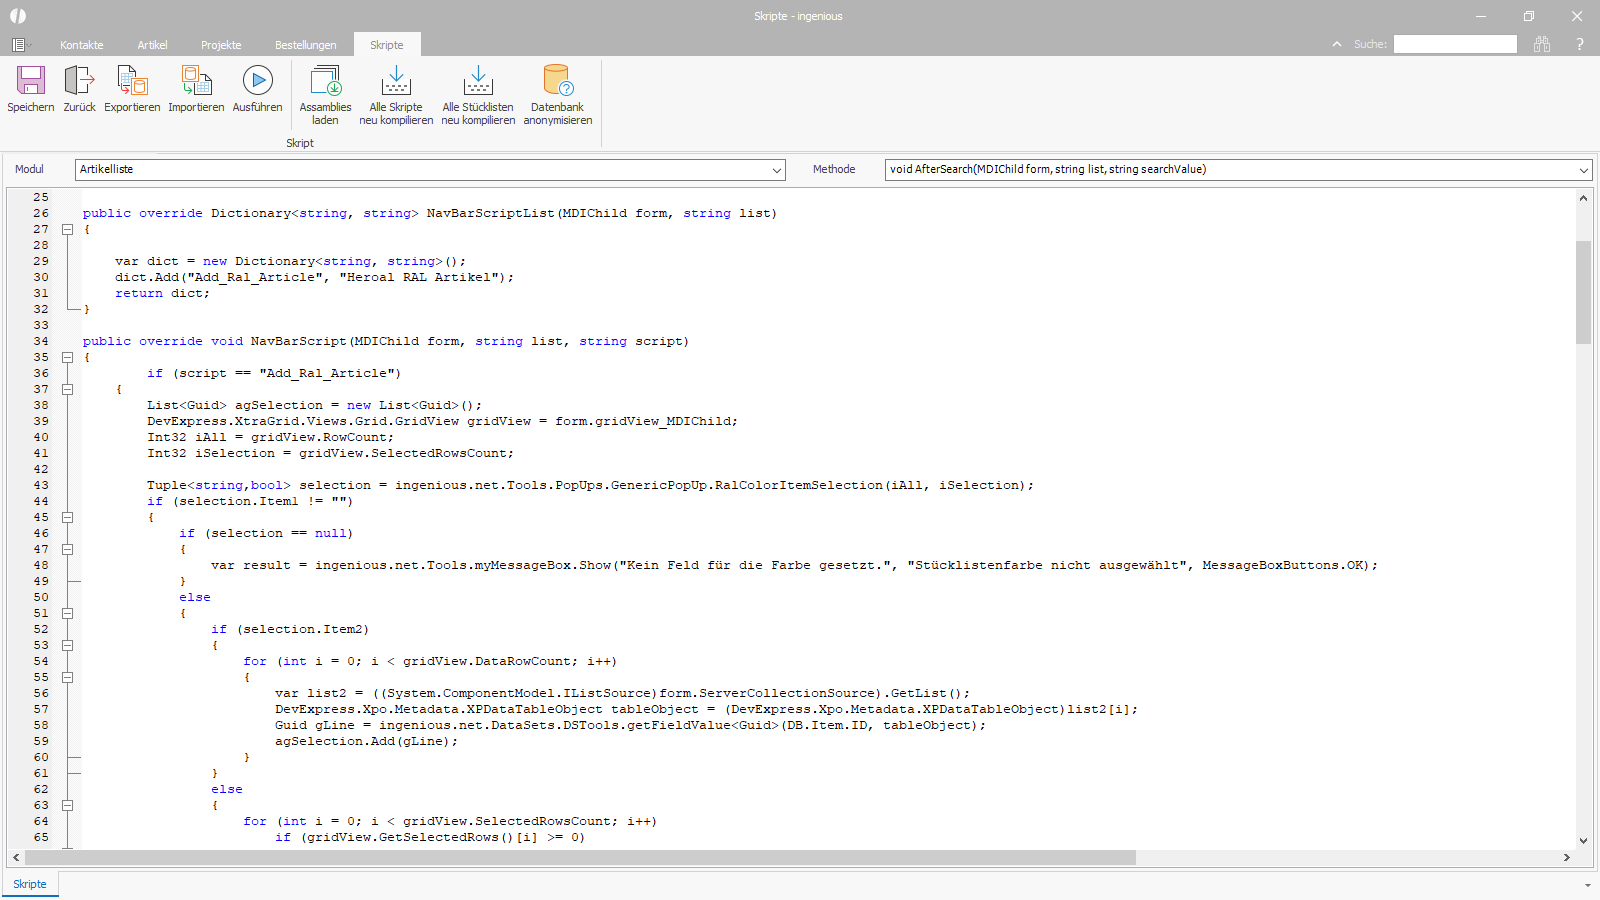1600x900 pixels.
Task: Collapse code block at line 27
Action: pos(68,229)
